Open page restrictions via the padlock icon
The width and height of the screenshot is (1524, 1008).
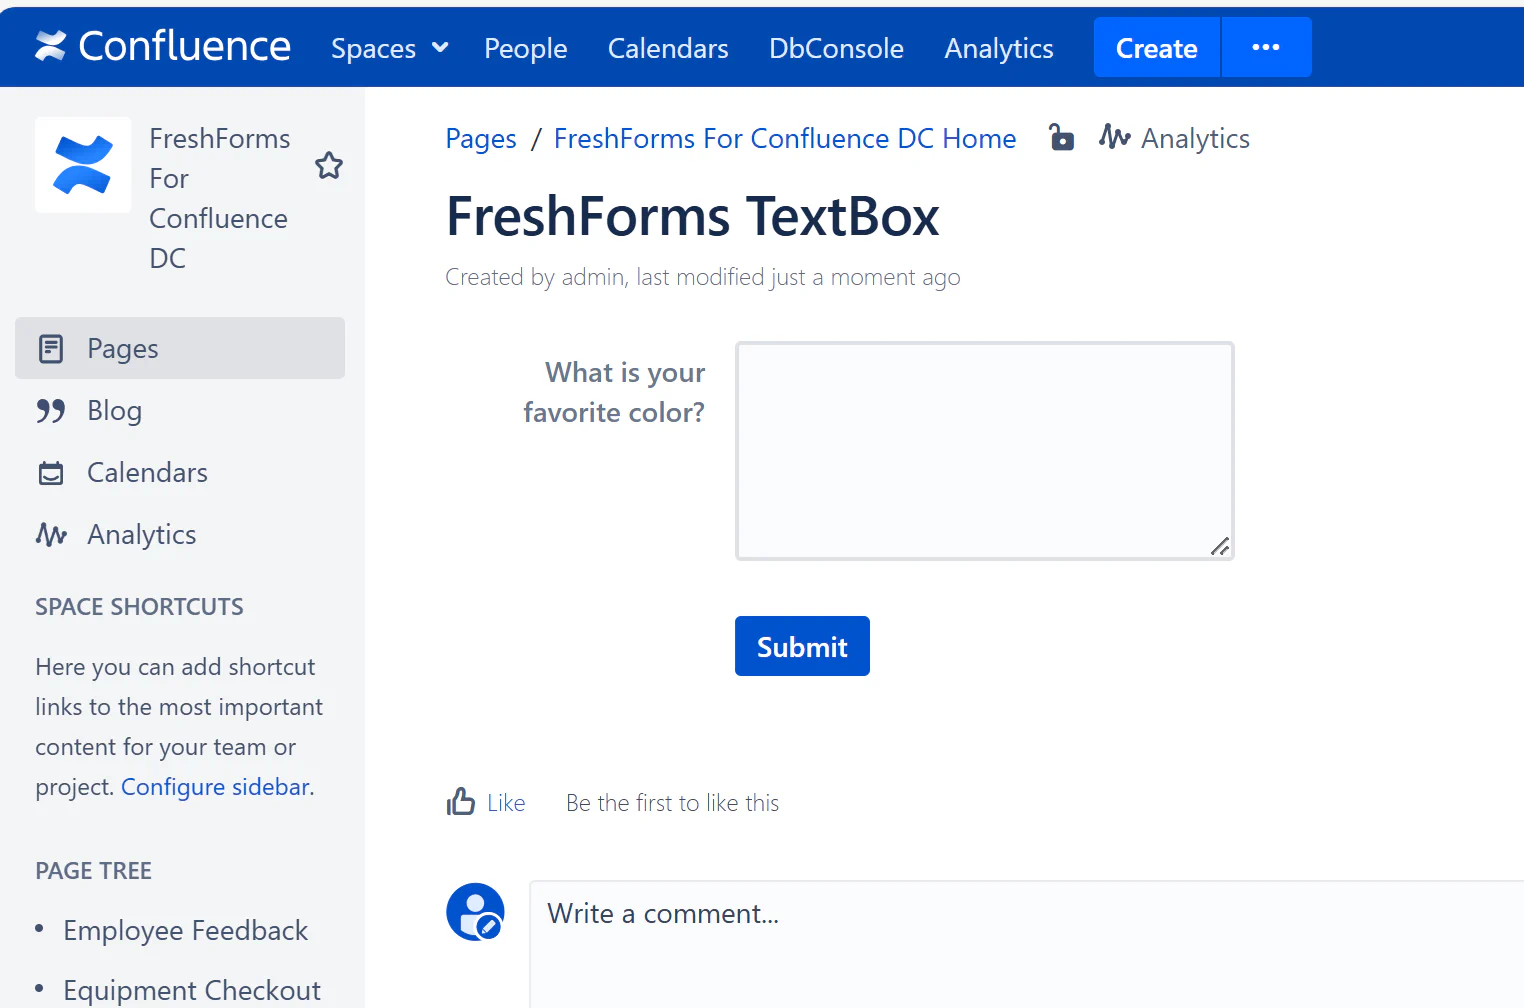click(x=1061, y=137)
